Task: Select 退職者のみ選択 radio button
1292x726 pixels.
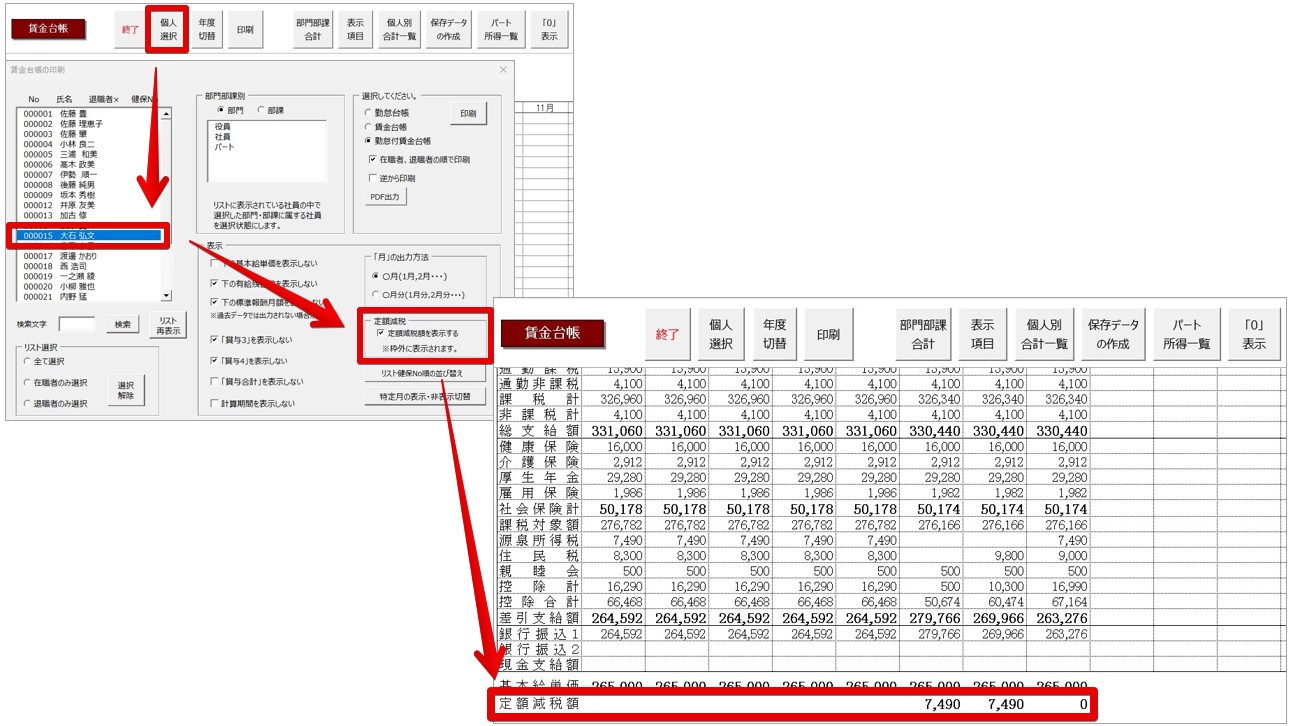Action: point(28,404)
